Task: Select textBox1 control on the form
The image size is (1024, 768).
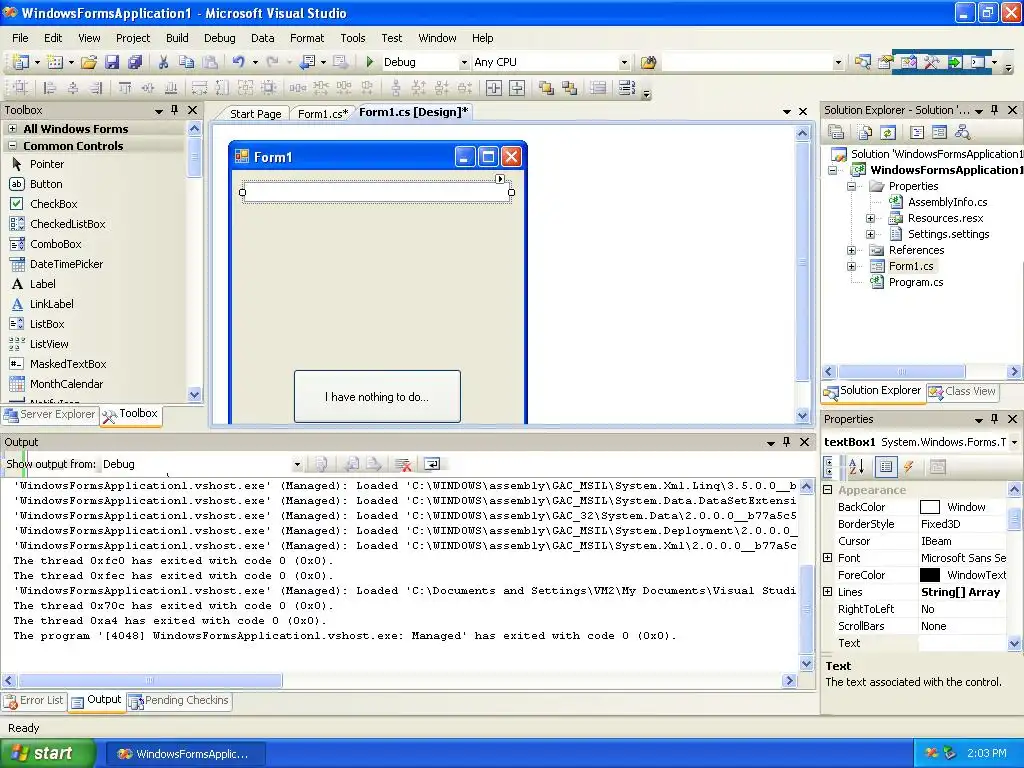Action: point(377,192)
